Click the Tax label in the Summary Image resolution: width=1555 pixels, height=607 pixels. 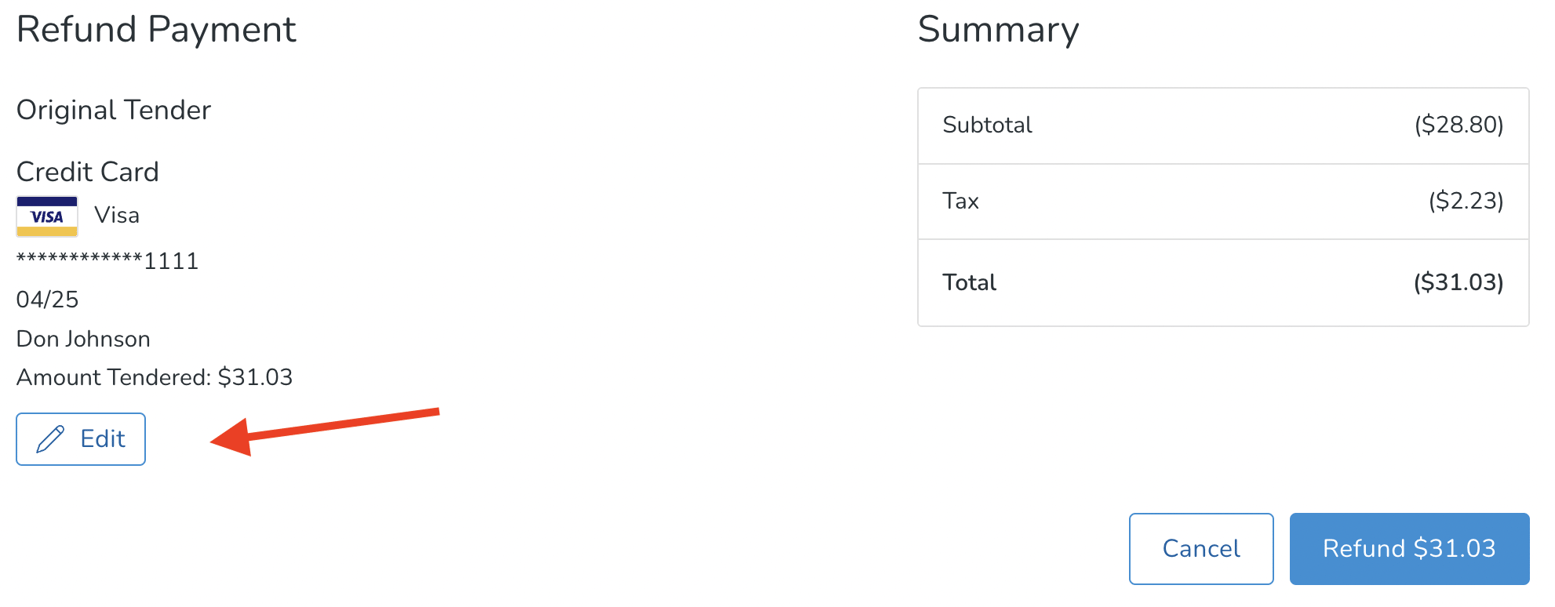960,201
